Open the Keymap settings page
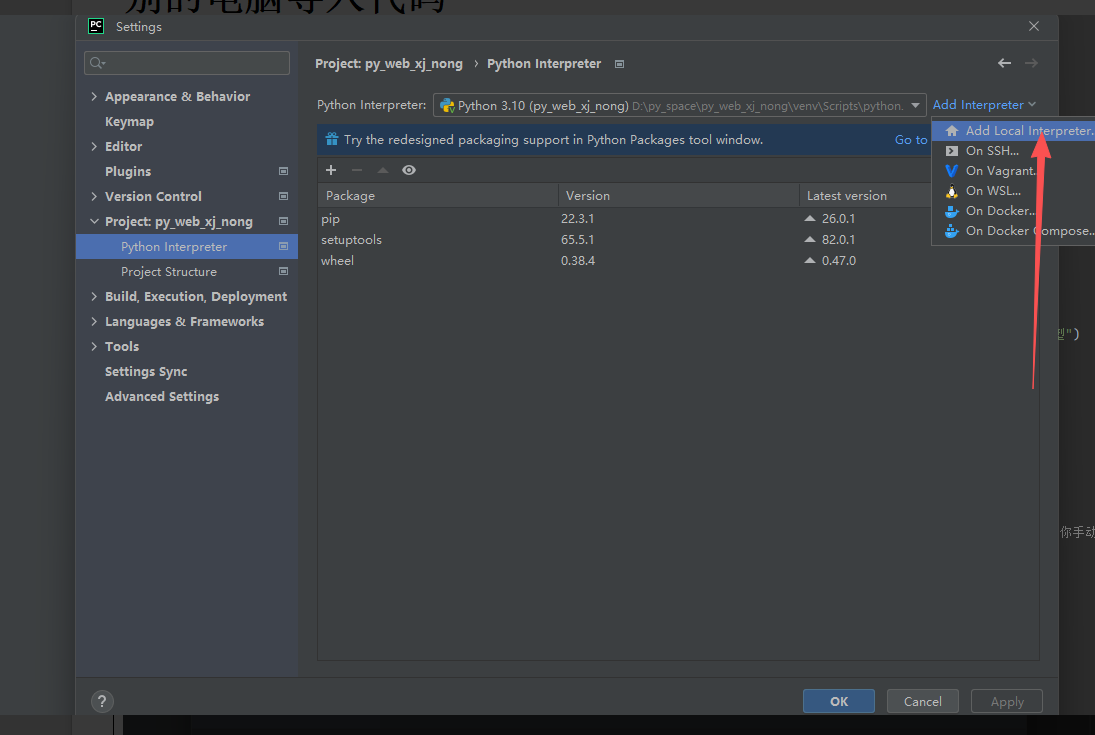This screenshot has width=1095, height=735. click(x=129, y=122)
